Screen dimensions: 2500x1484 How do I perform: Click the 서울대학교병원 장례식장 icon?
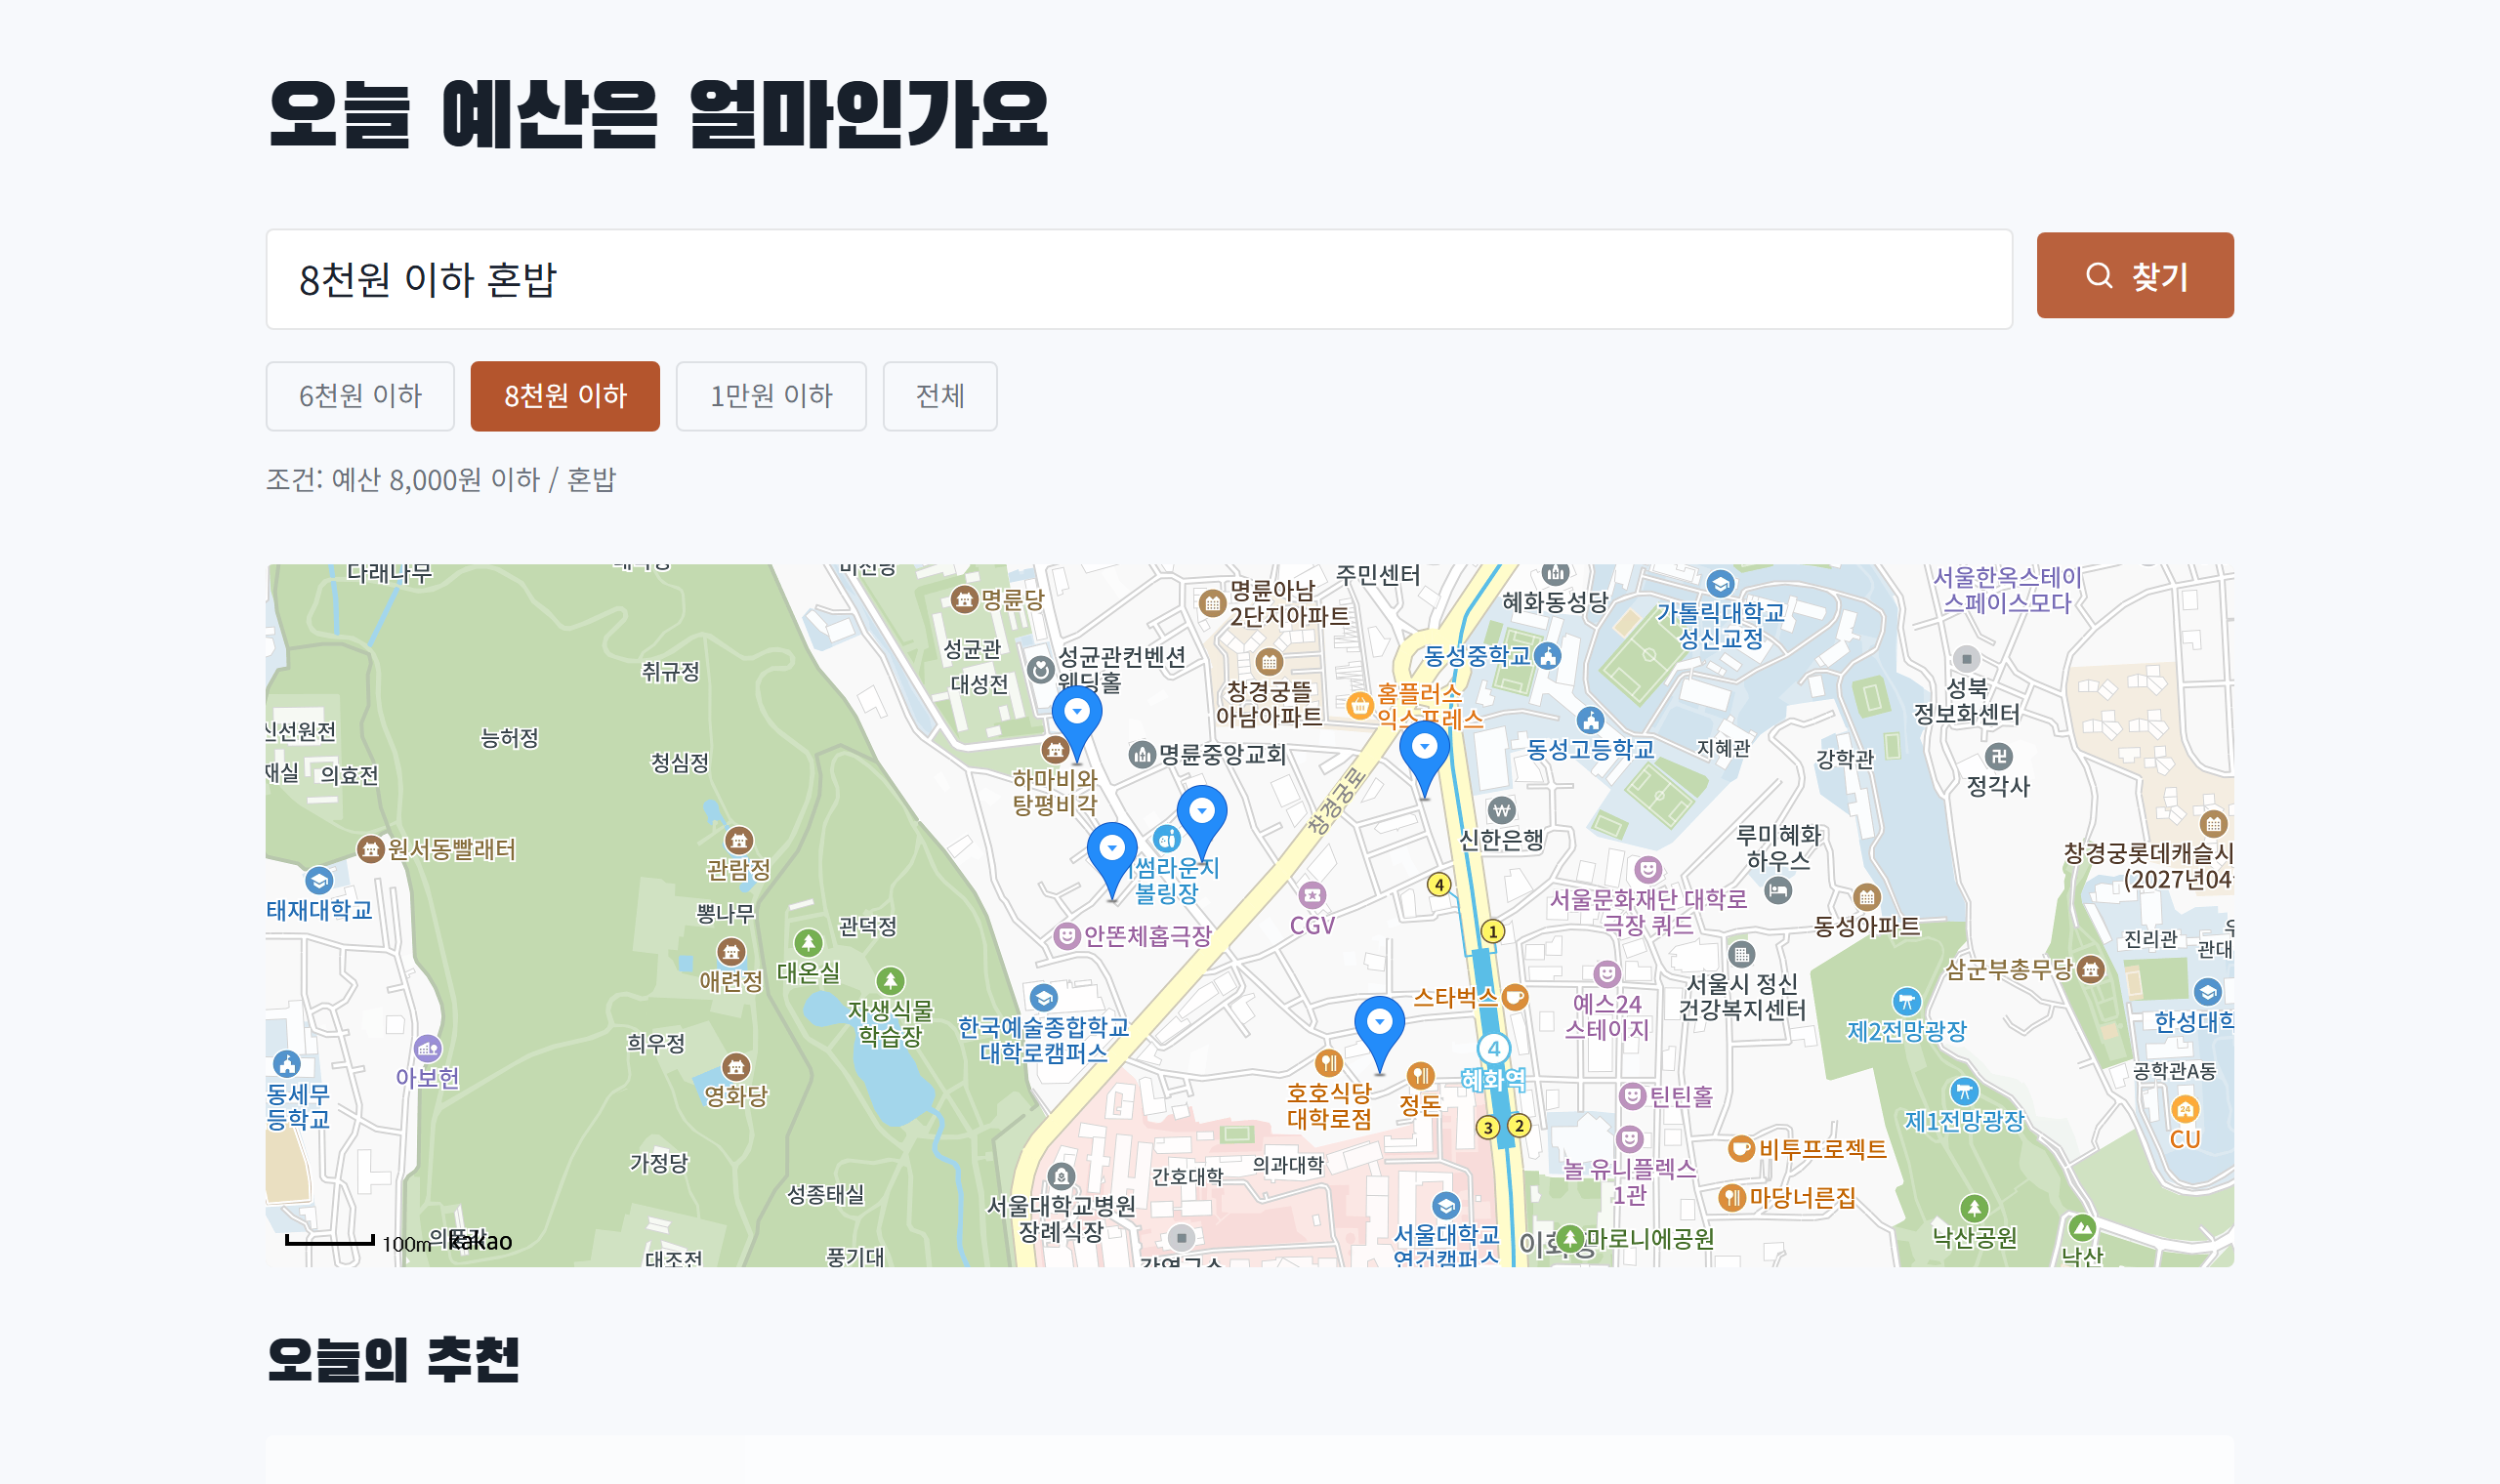(x=1061, y=1177)
